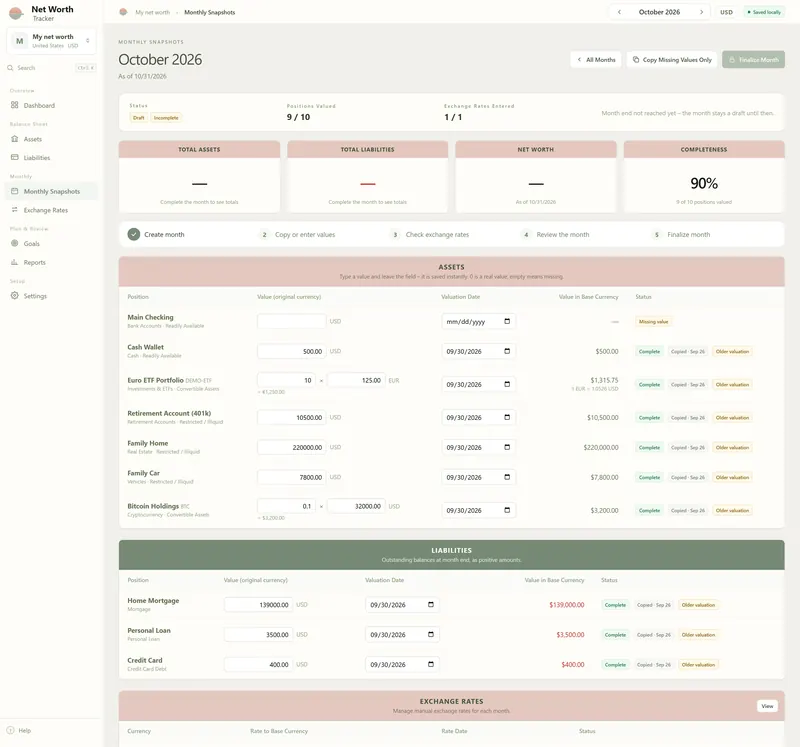Select the Finalize month step

click(682, 235)
